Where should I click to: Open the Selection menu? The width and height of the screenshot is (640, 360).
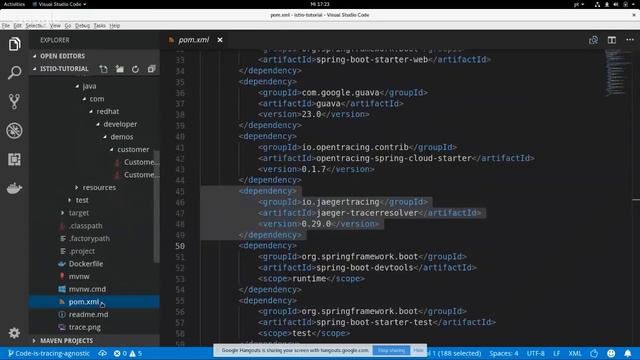(36, 26)
